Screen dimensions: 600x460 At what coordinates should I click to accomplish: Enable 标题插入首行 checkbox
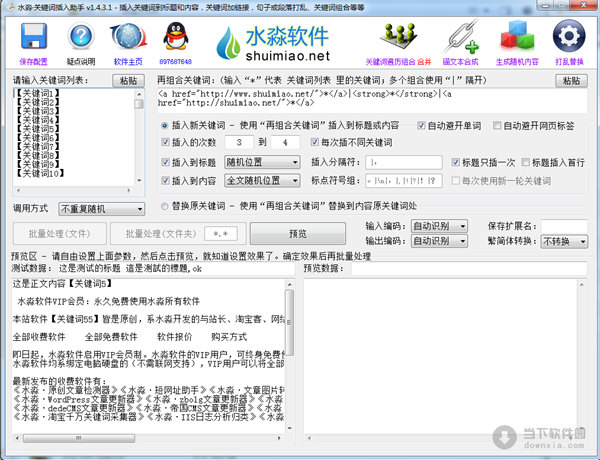tap(526, 162)
